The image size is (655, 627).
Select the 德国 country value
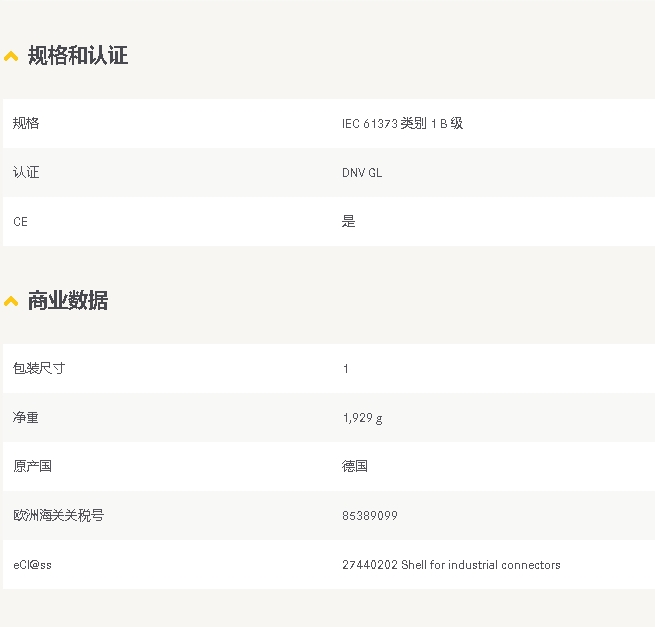(x=355, y=466)
